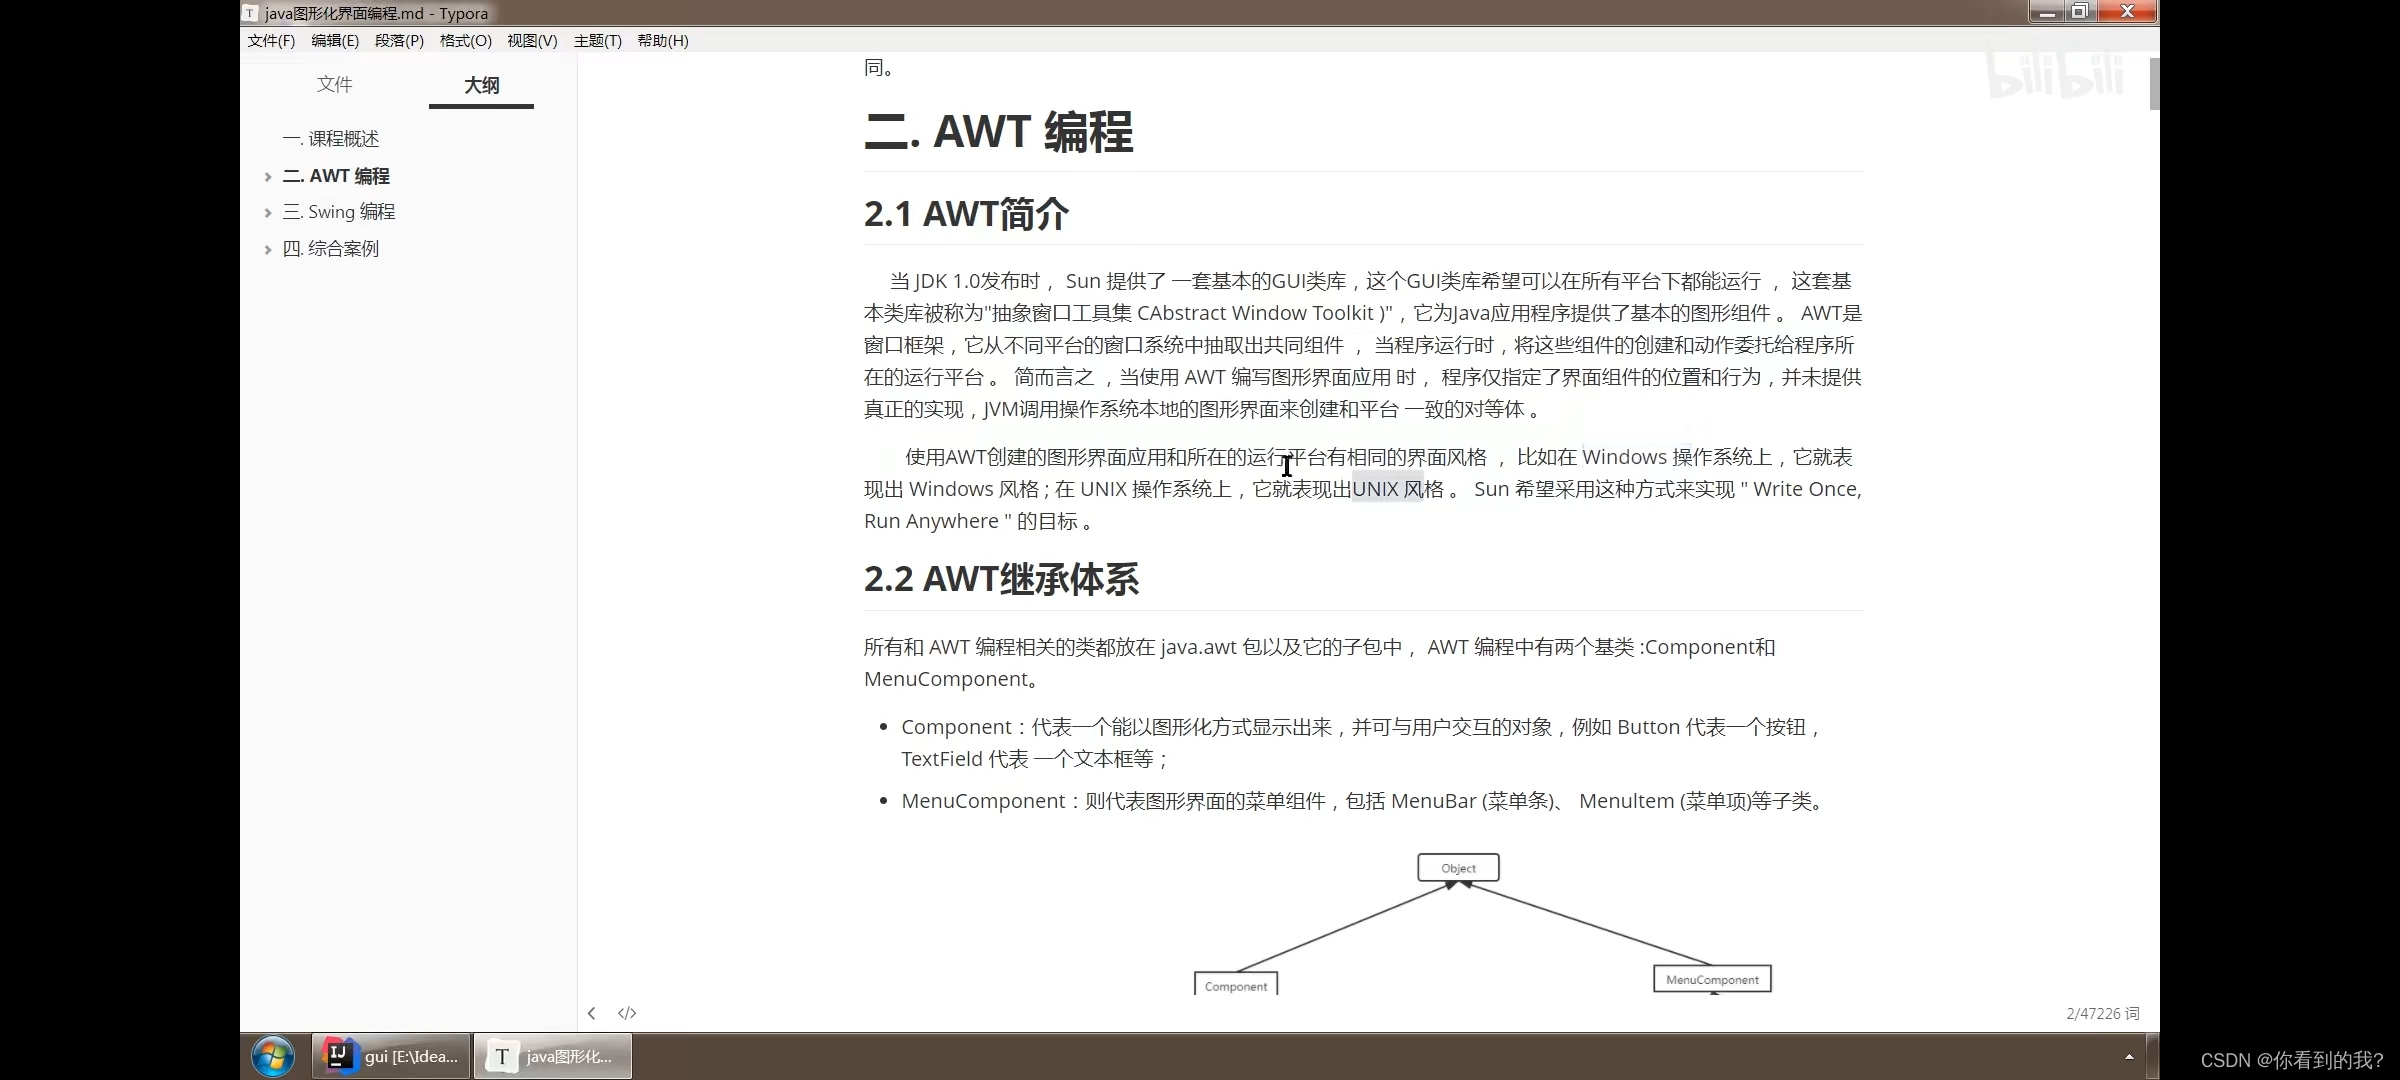Select the 大纲 sidebar tab
Image resolution: width=2400 pixels, height=1080 pixels.
481,85
